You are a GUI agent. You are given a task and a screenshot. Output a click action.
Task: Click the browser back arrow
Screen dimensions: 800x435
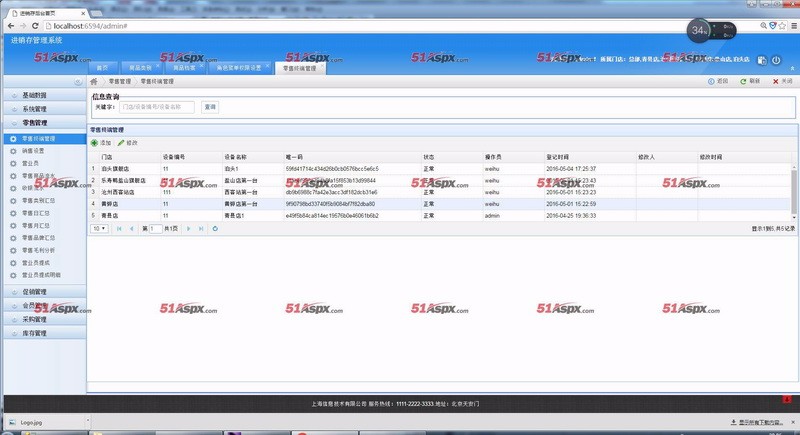pos(11,25)
